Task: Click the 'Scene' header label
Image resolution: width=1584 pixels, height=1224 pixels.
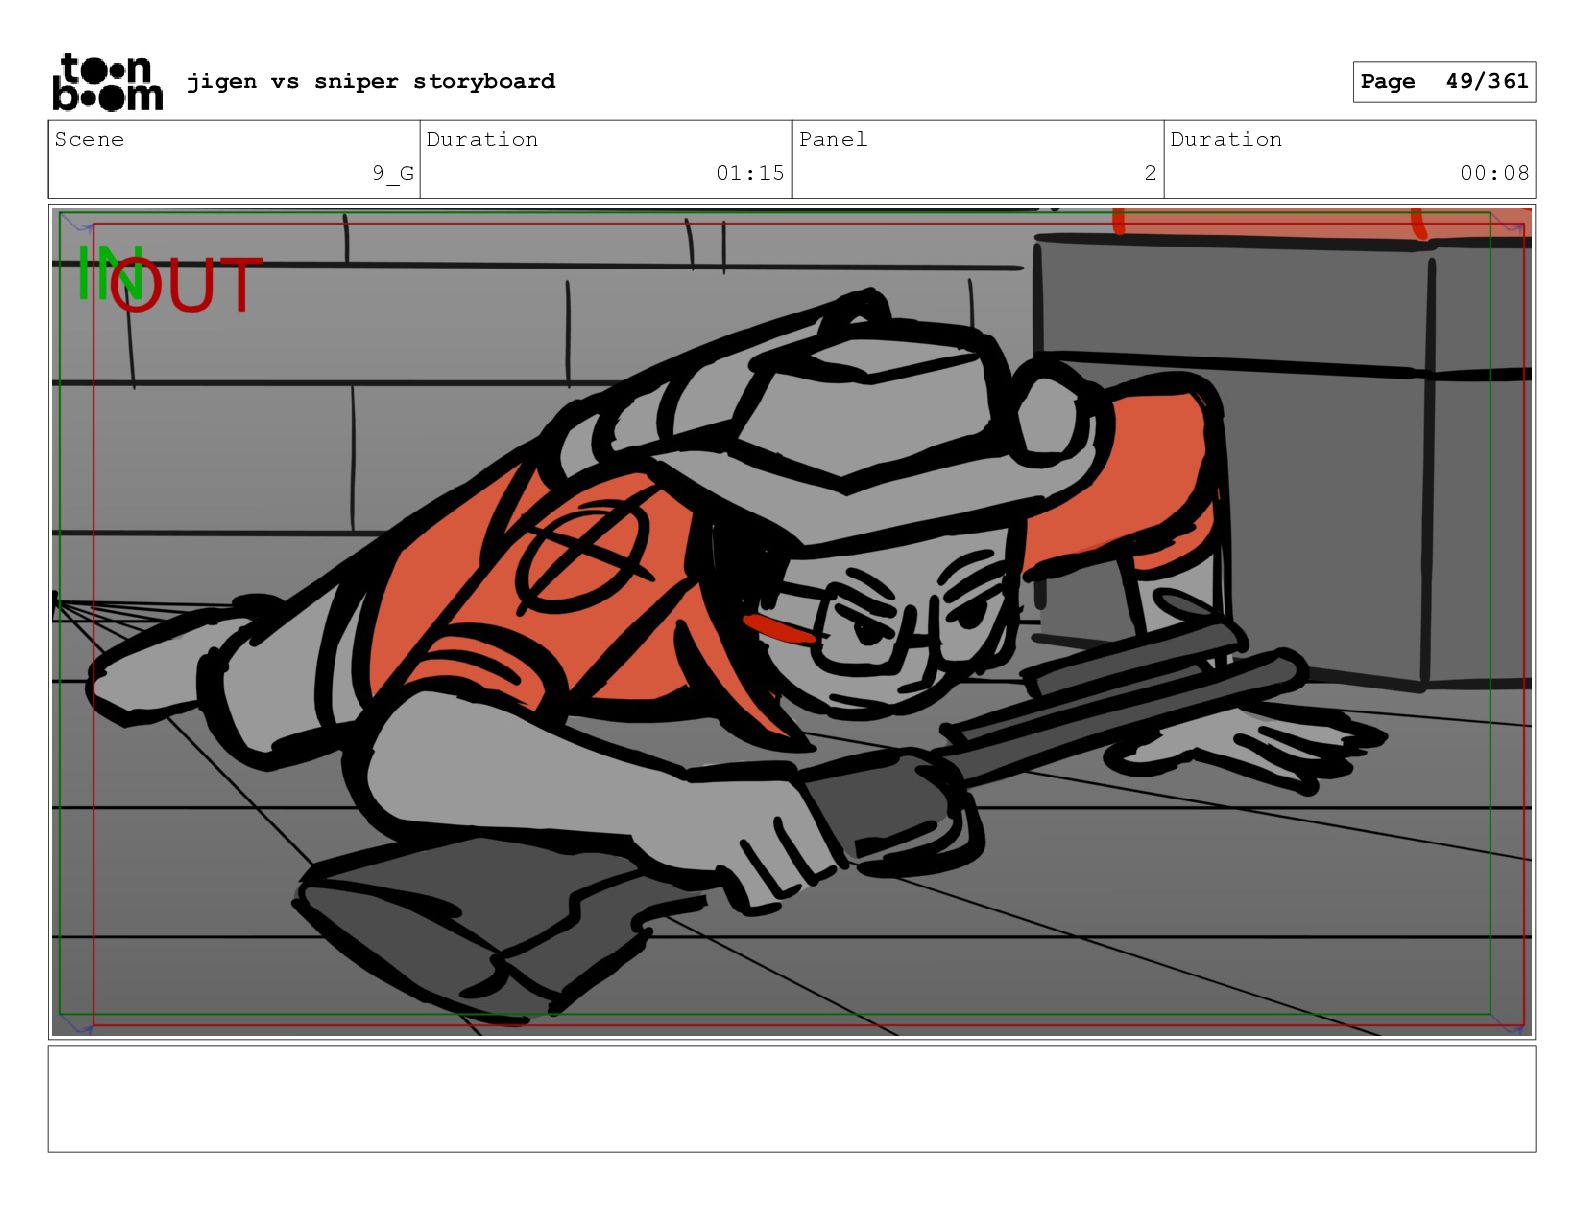Action: pos(89,139)
